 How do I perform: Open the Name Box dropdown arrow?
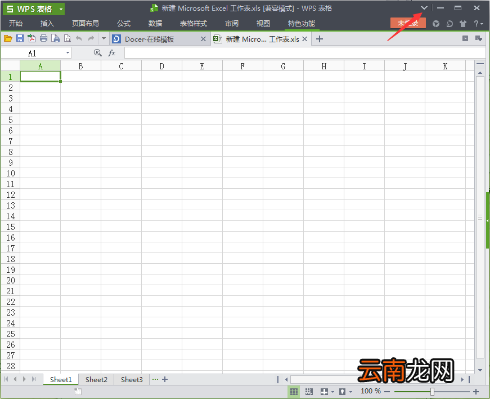pyautogui.click(x=68, y=53)
